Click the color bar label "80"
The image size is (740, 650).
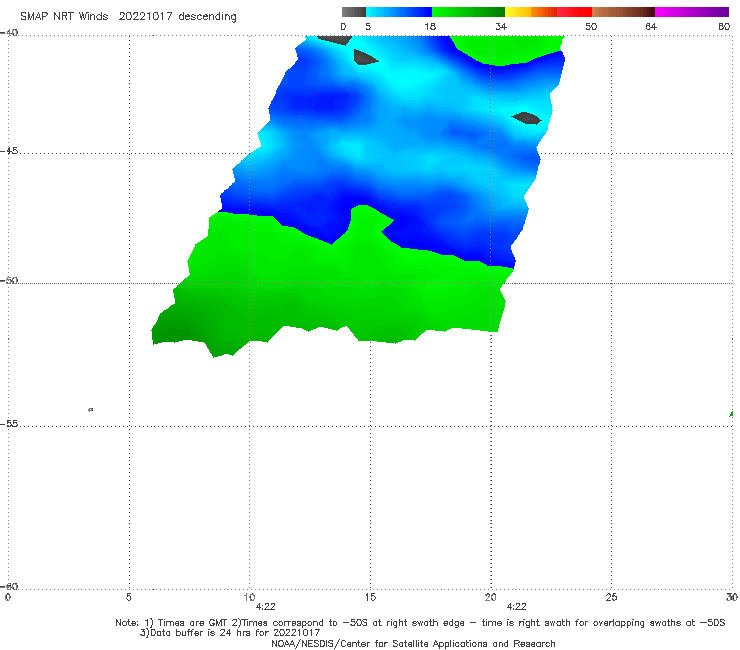point(724,26)
